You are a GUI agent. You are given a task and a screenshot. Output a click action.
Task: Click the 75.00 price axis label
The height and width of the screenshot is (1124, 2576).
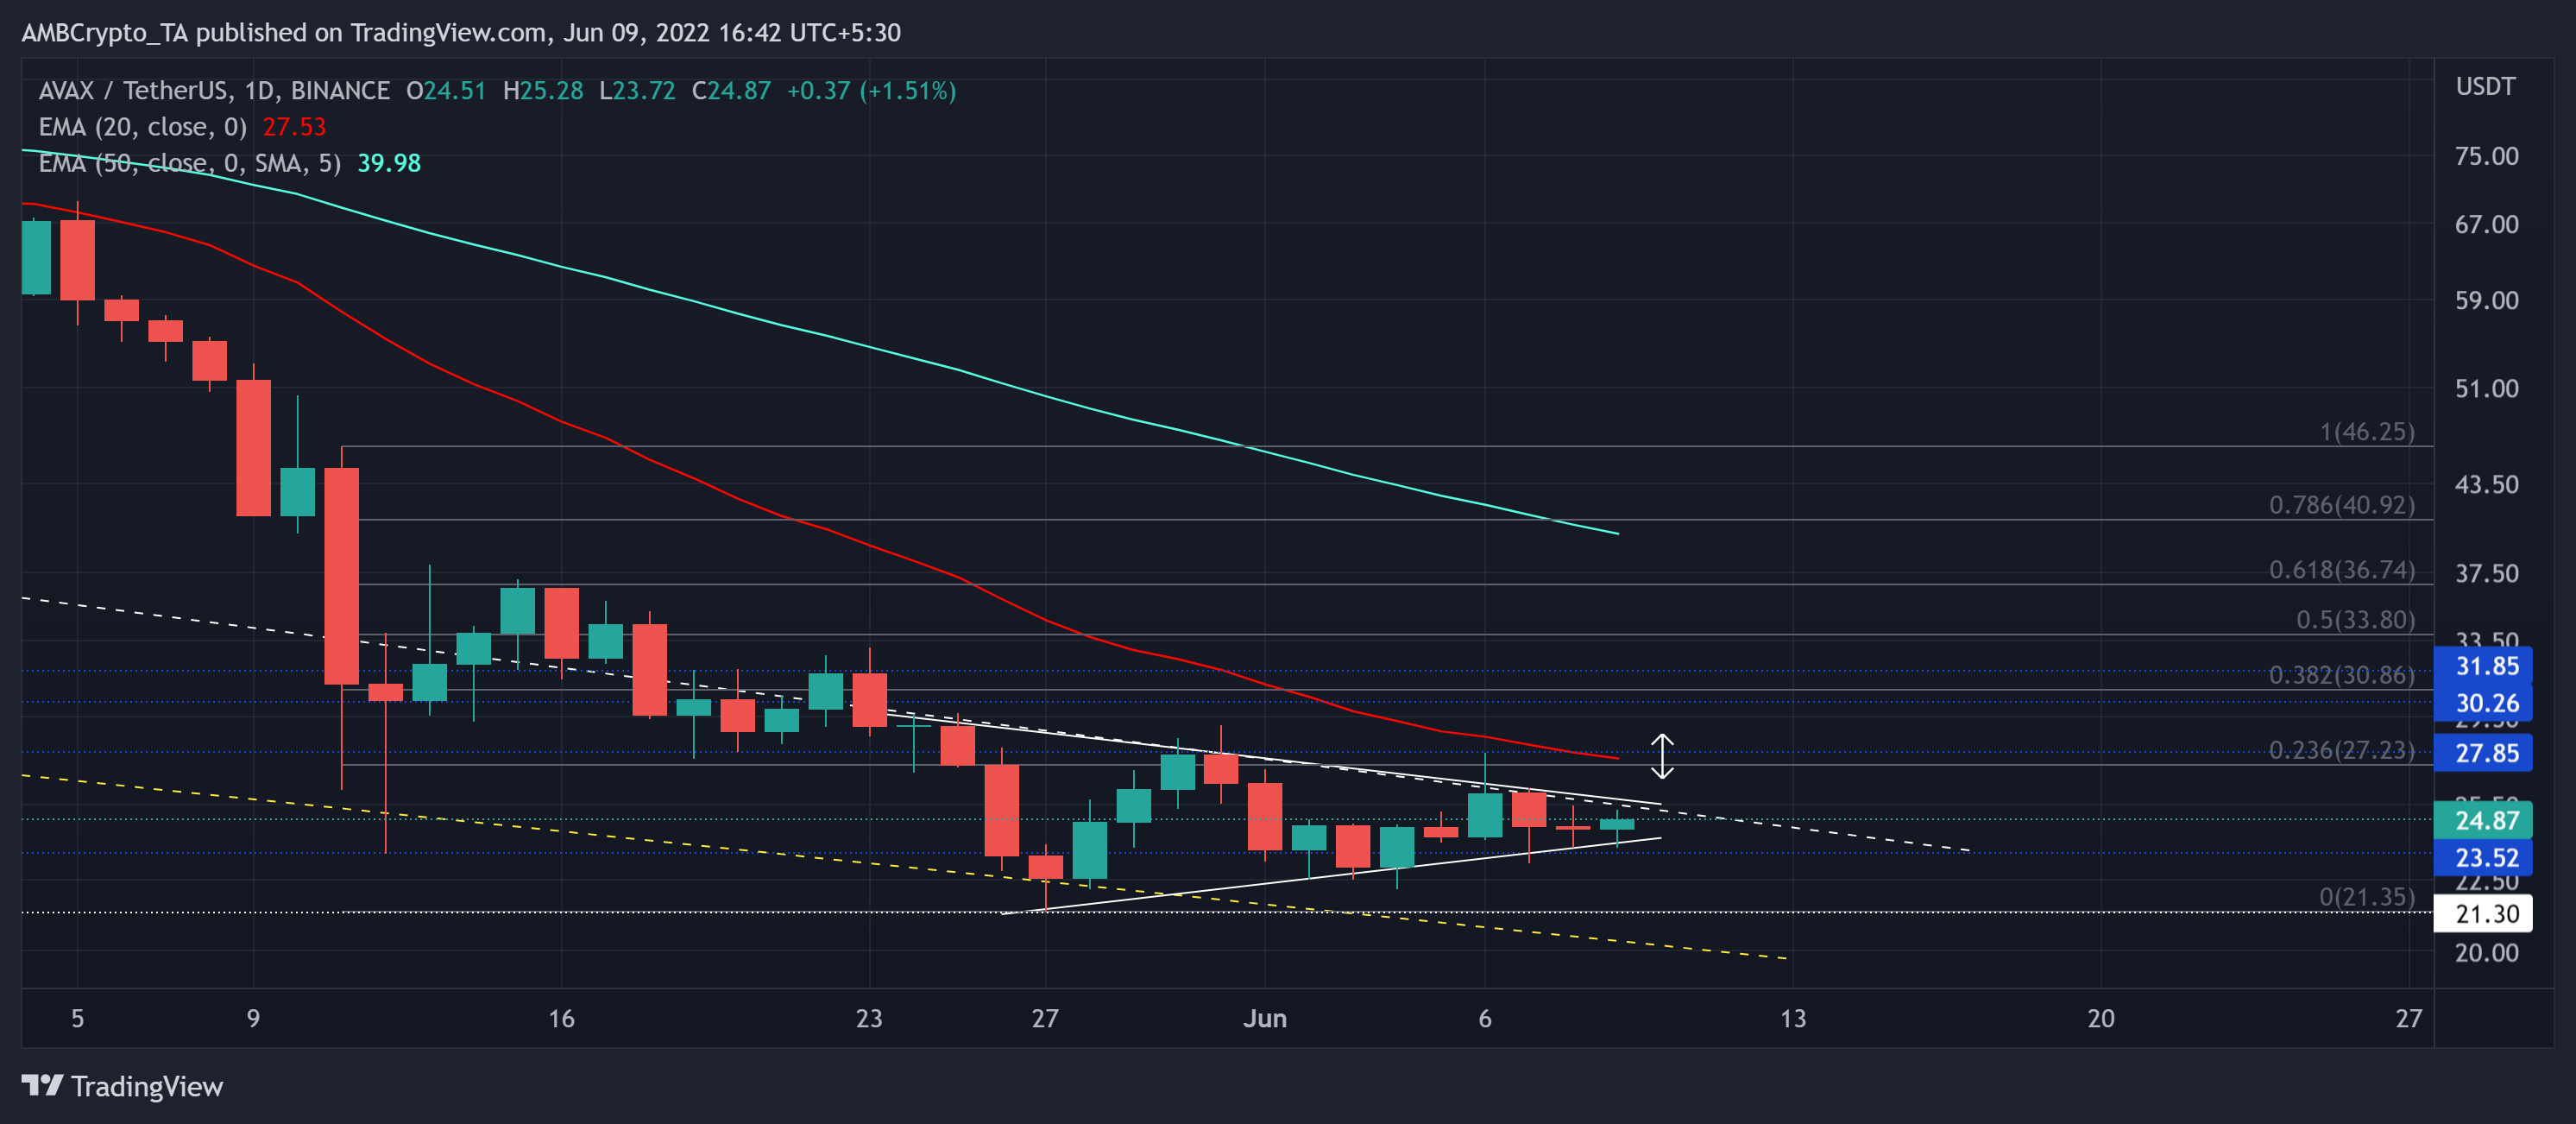(2486, 156)
